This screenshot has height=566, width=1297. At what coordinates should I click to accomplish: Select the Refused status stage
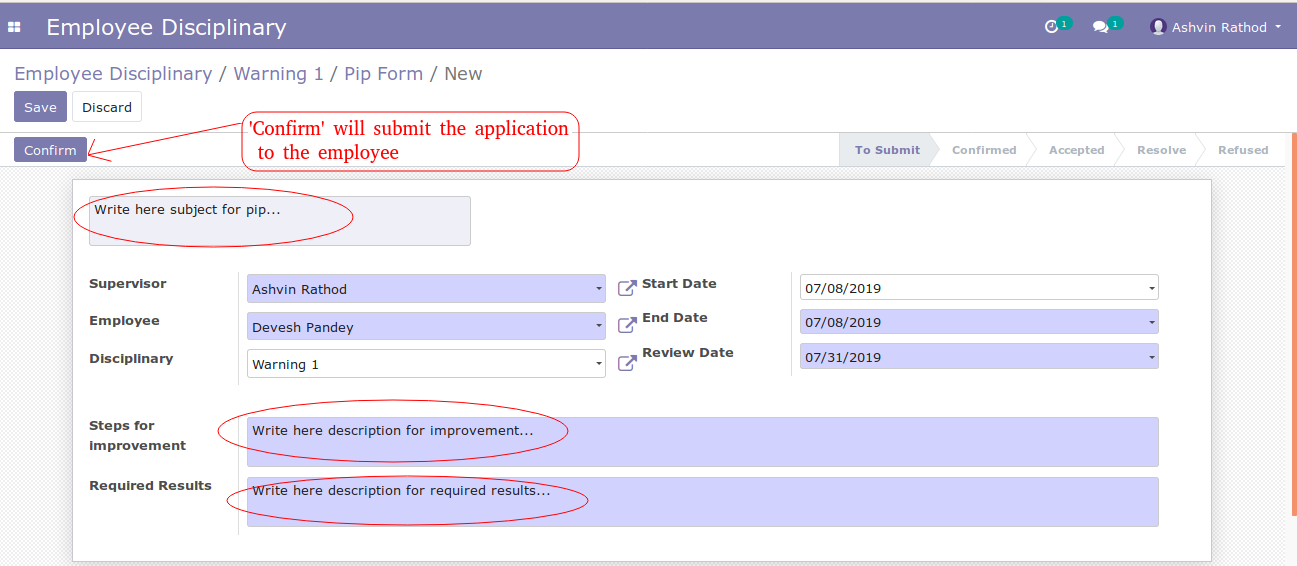(x=1243, y=150)
